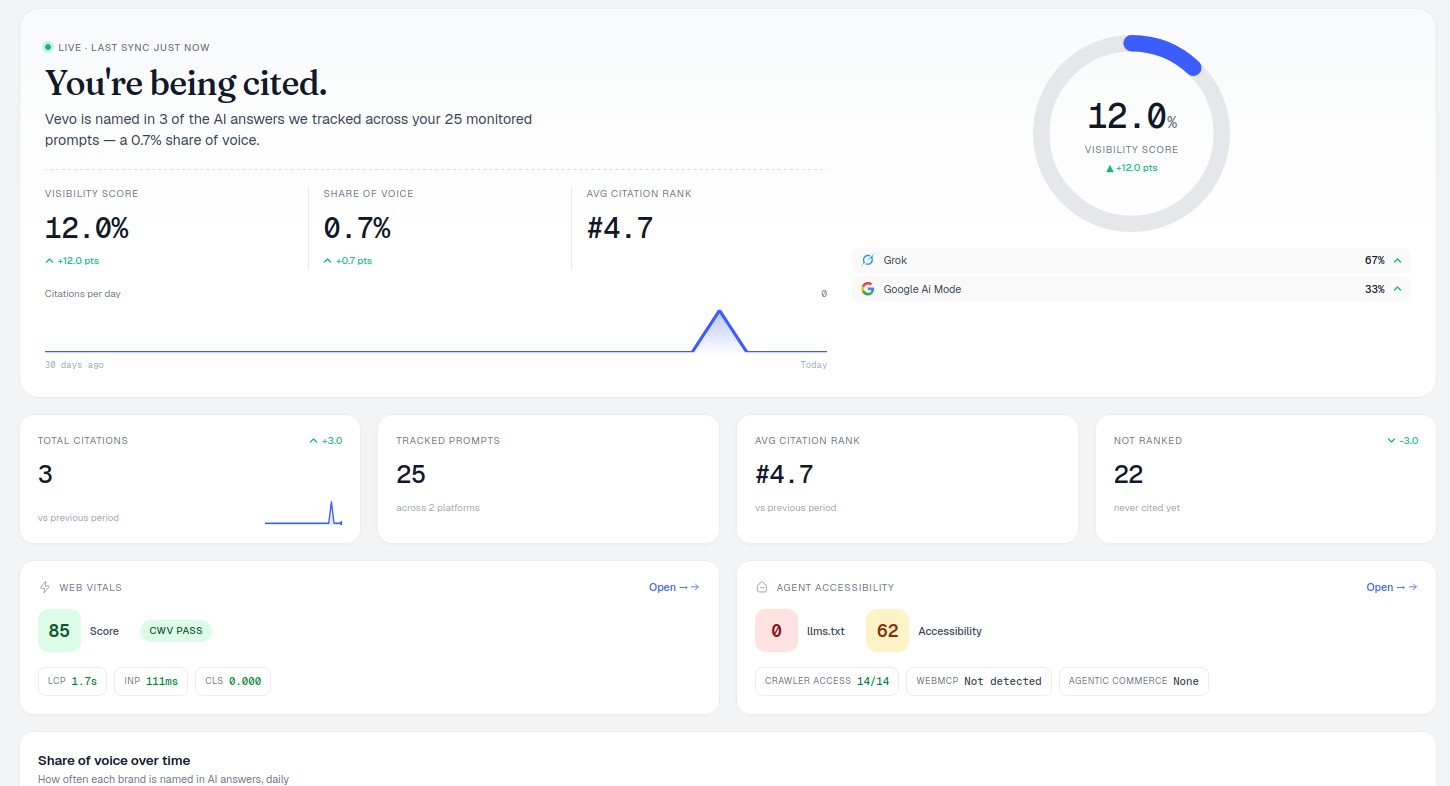The image size is (1450, 786).
Task: Click the llms.txt score 0 badge
Action: [x=777, y=631]
